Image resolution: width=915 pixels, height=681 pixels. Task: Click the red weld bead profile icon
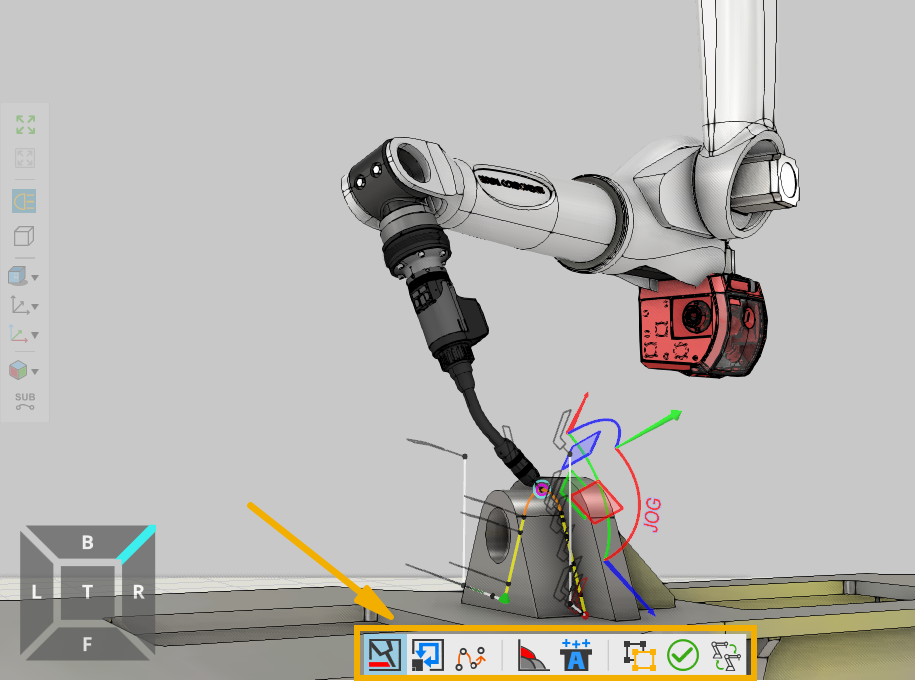[533, 655]
